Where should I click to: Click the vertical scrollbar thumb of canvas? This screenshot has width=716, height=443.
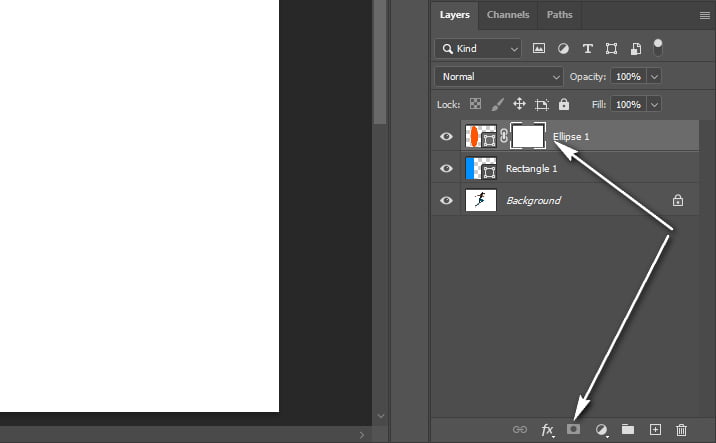click(380, 62)
